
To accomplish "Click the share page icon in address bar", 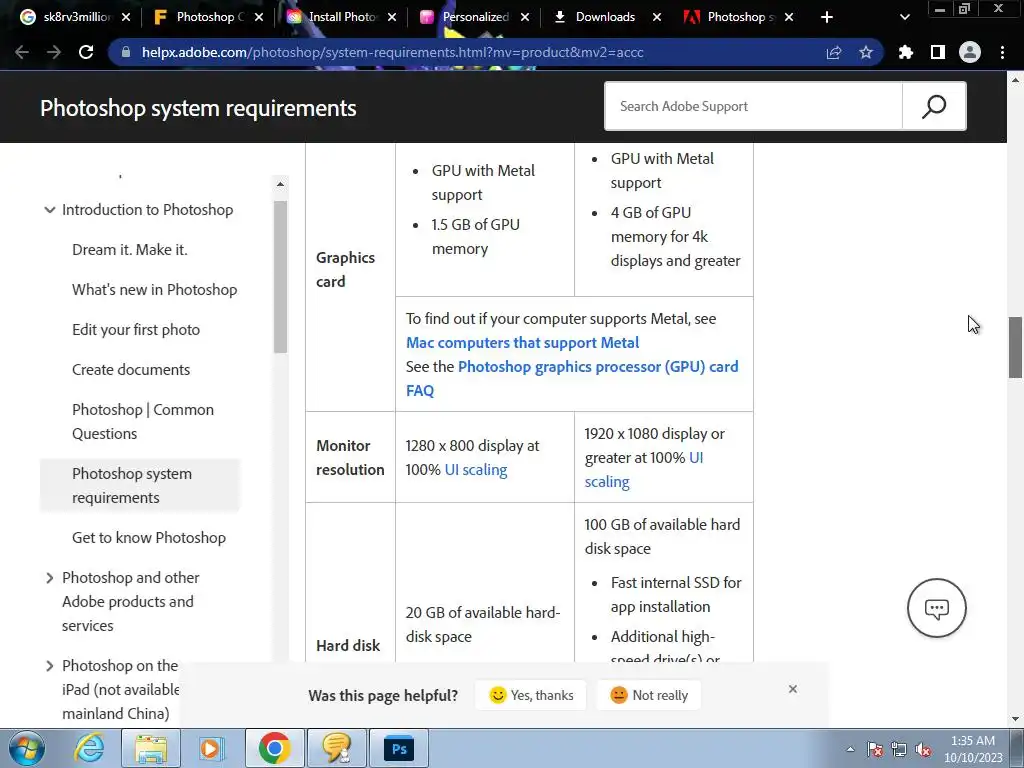I will [834, 52].
